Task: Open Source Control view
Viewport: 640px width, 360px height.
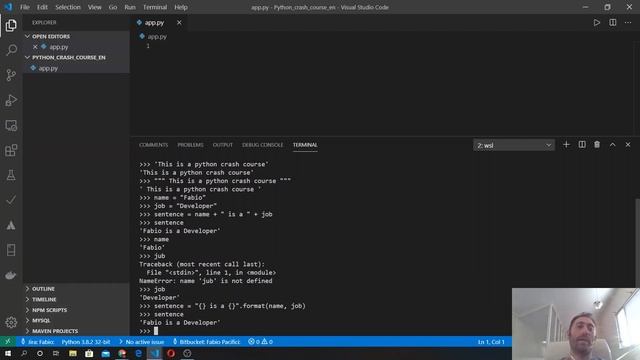Action: tap(11, 75)
